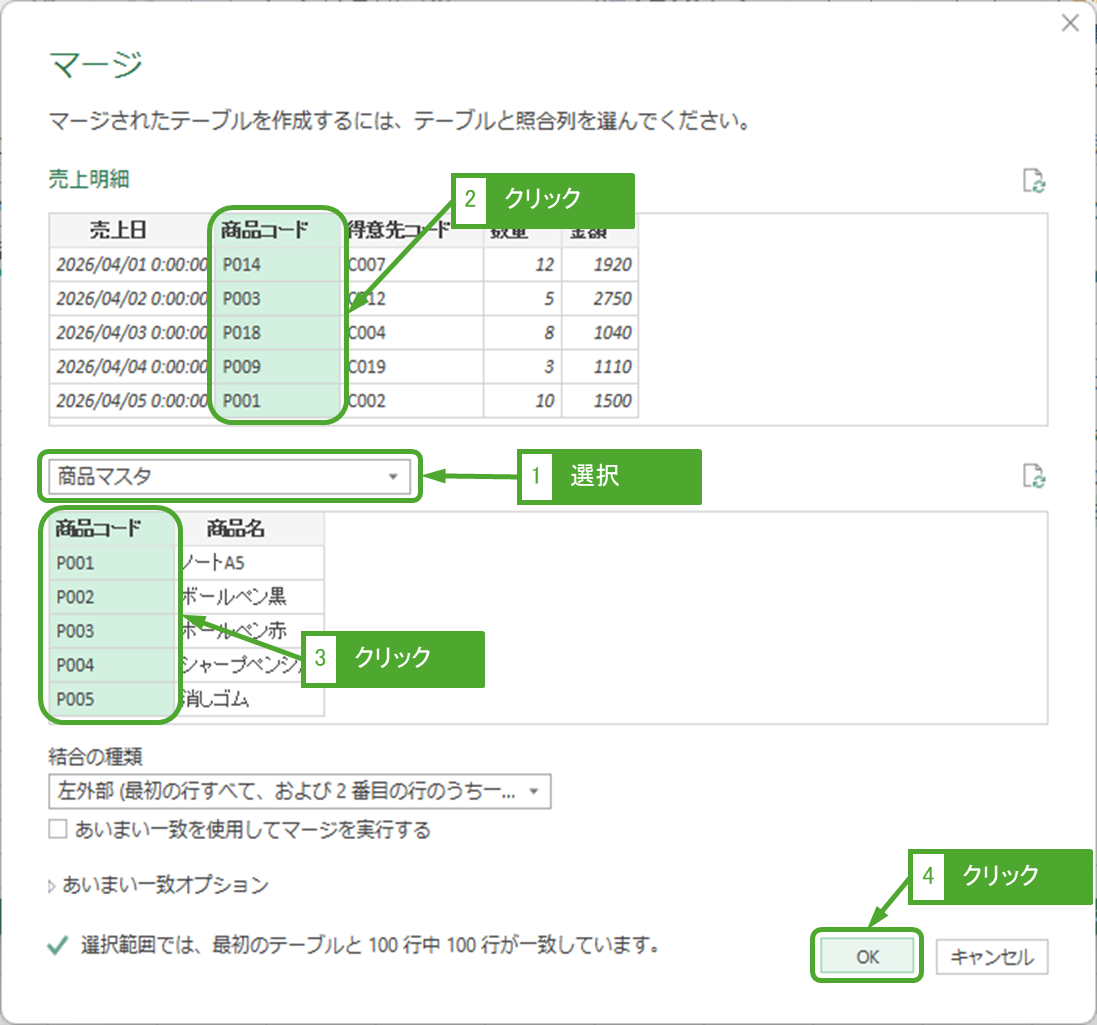Viewport: 1097px width, 1025px height.
Task: Select 金額 column in the top table
Action: 600,238
